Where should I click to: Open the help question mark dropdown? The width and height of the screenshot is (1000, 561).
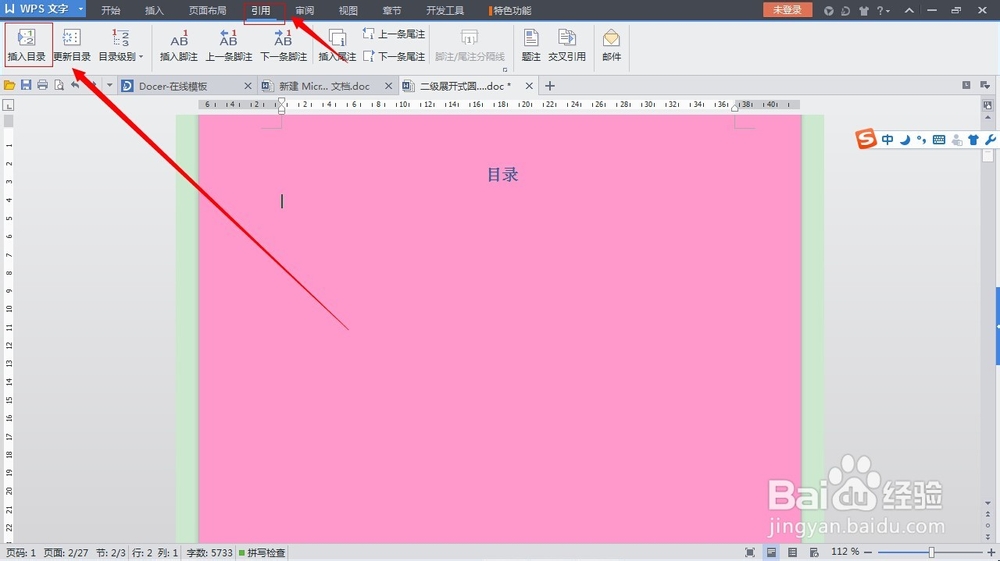pos(883,10)
